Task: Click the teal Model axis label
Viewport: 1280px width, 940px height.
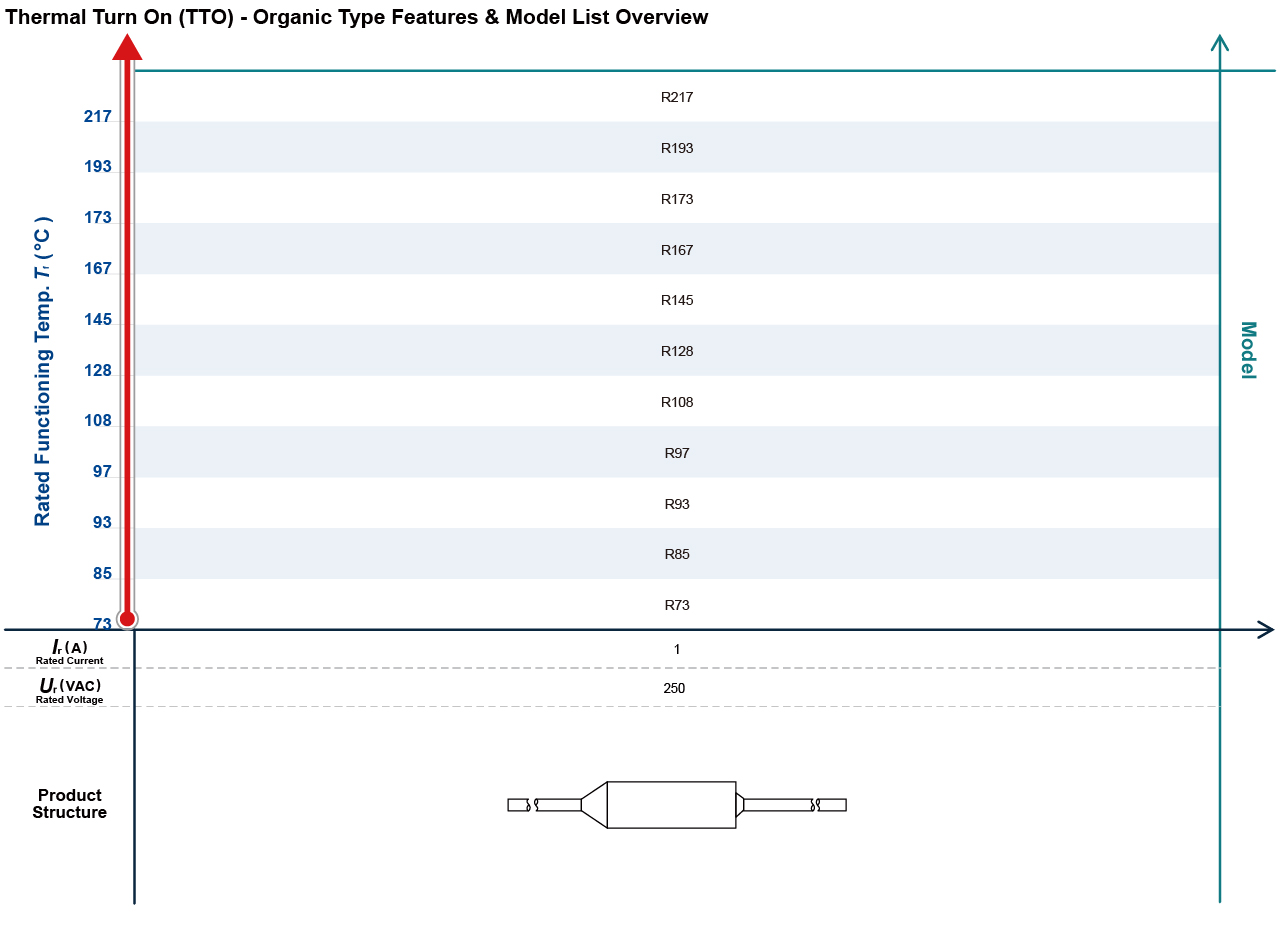Action: click(1247, 350)
